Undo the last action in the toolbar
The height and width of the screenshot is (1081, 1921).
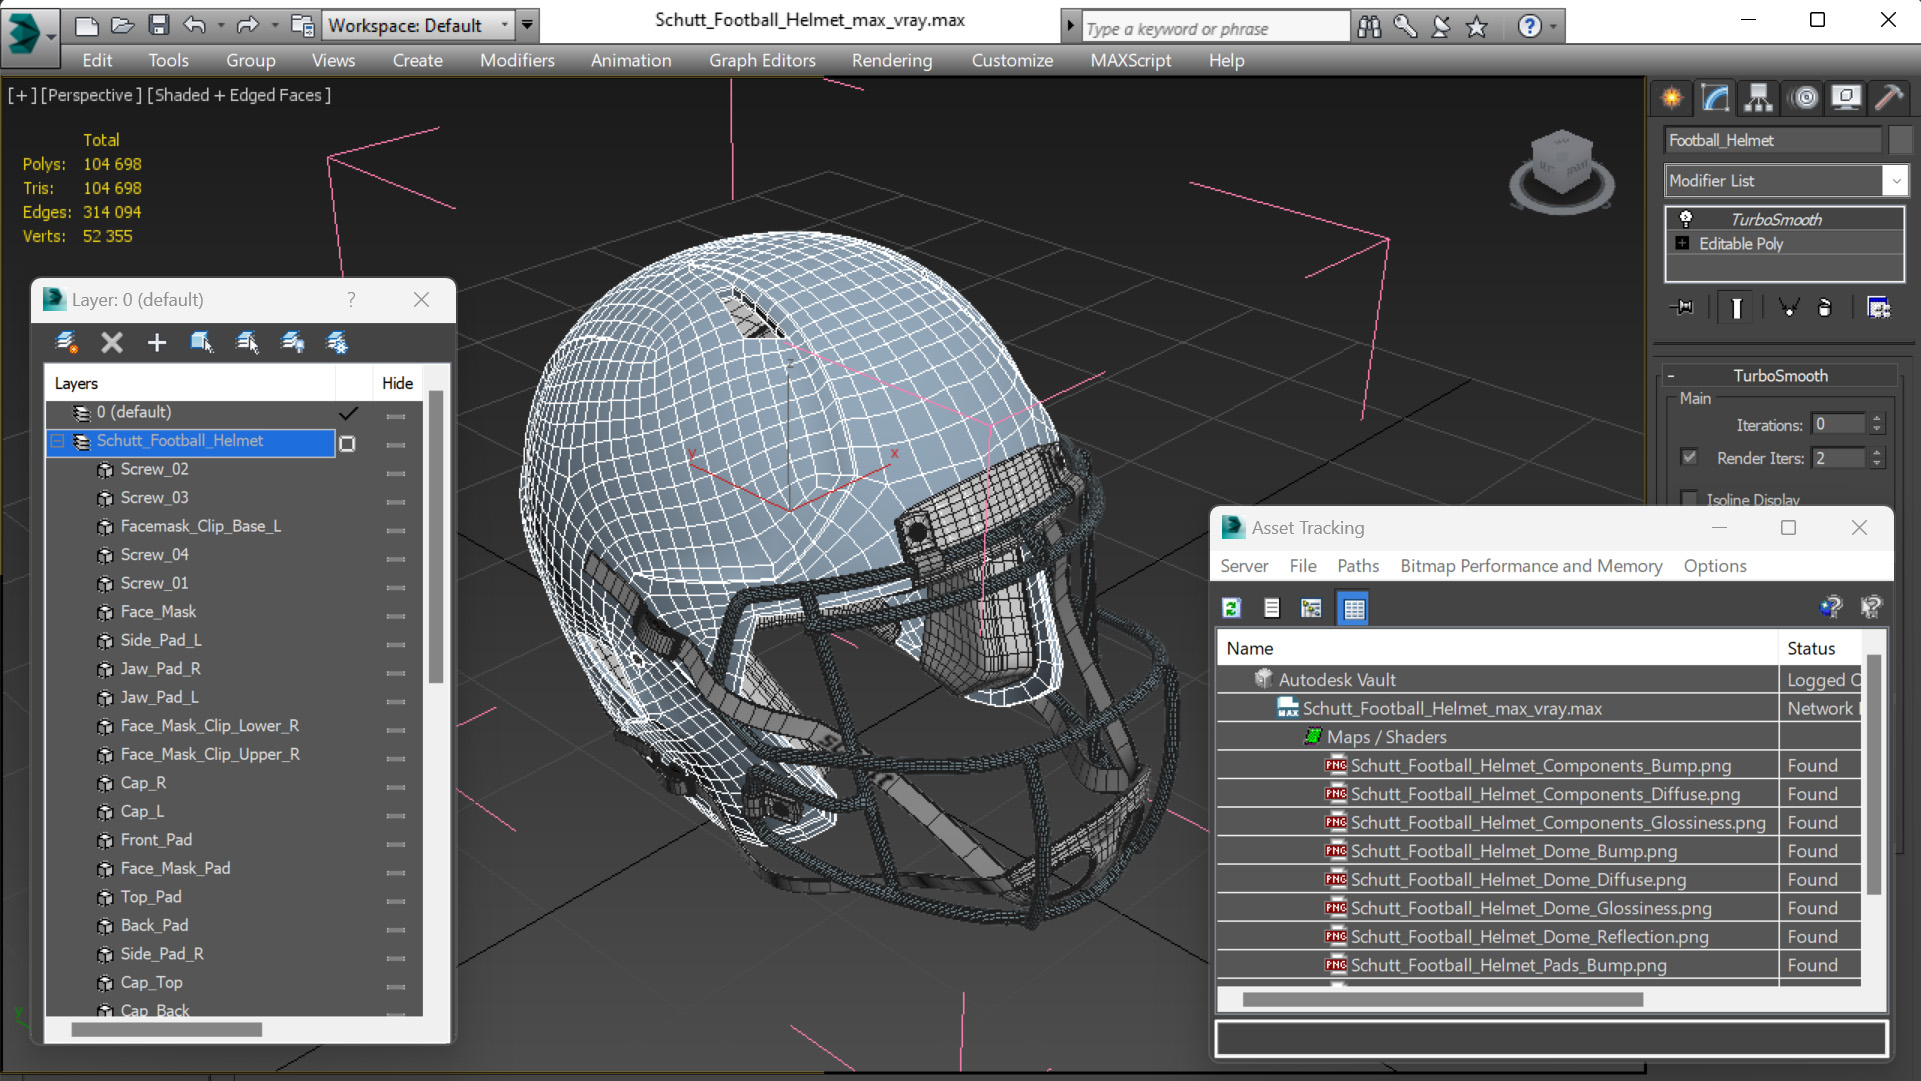coord(195,25)
